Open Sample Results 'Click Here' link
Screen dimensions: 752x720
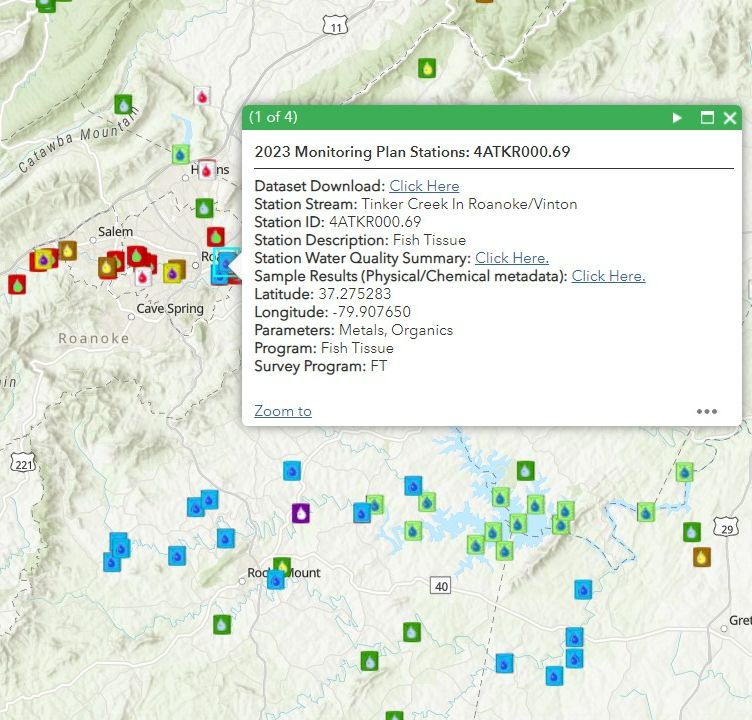tap(608, 276)
